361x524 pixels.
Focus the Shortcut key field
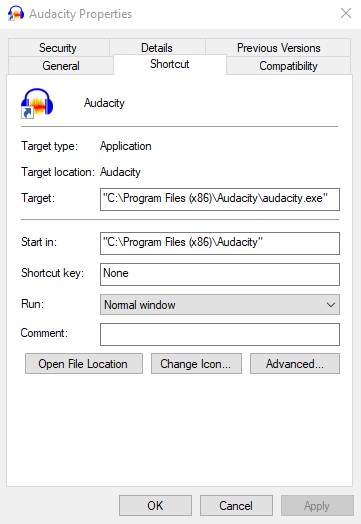pyautogui.click(x=220, y=274)
